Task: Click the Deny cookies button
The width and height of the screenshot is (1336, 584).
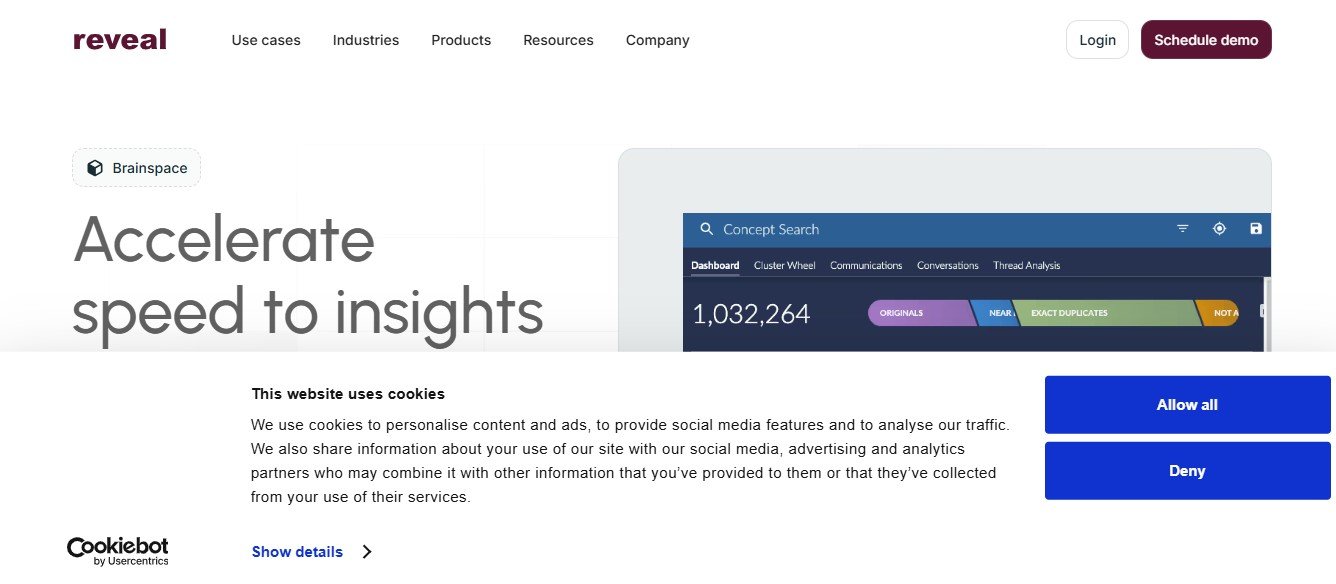Action: point(1187,471)
